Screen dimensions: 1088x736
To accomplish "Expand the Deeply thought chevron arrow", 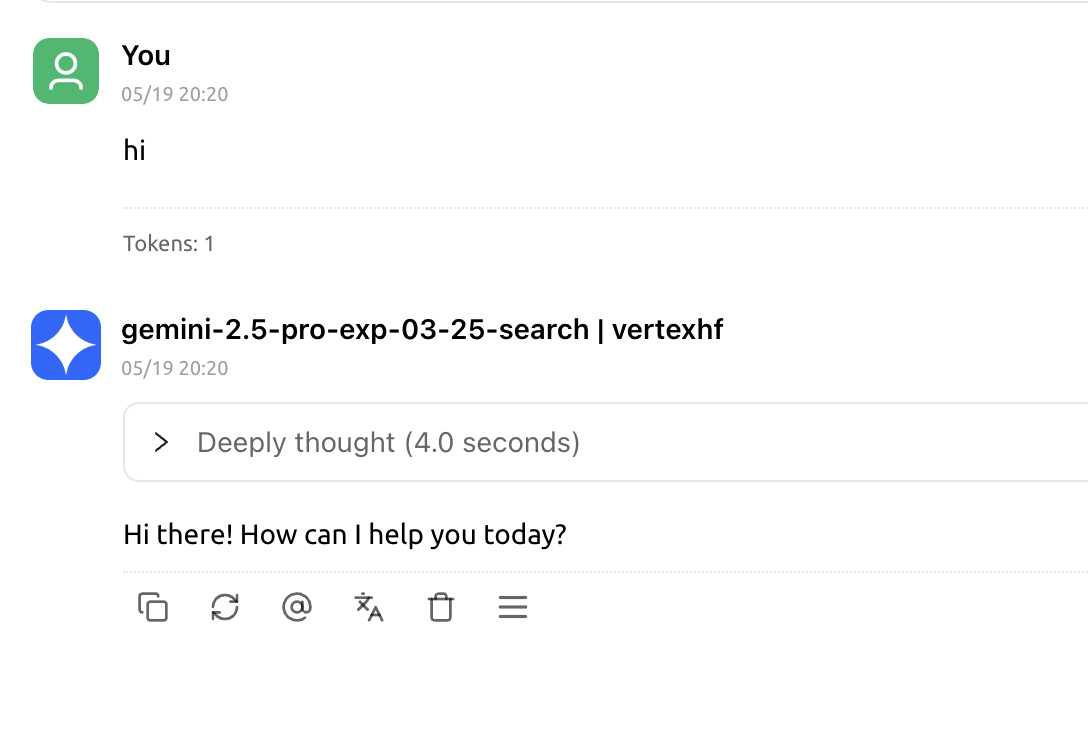I will [x=161, y=442].
